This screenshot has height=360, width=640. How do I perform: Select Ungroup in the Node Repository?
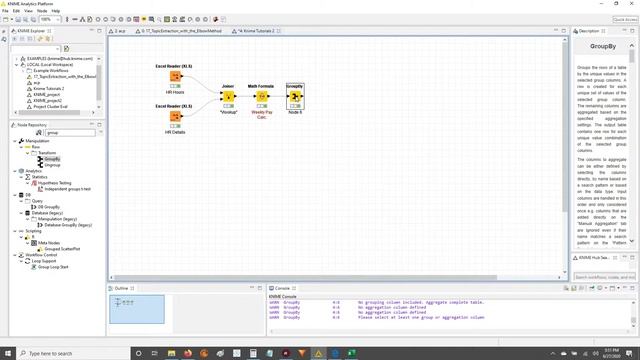click(x=52, y=165)
